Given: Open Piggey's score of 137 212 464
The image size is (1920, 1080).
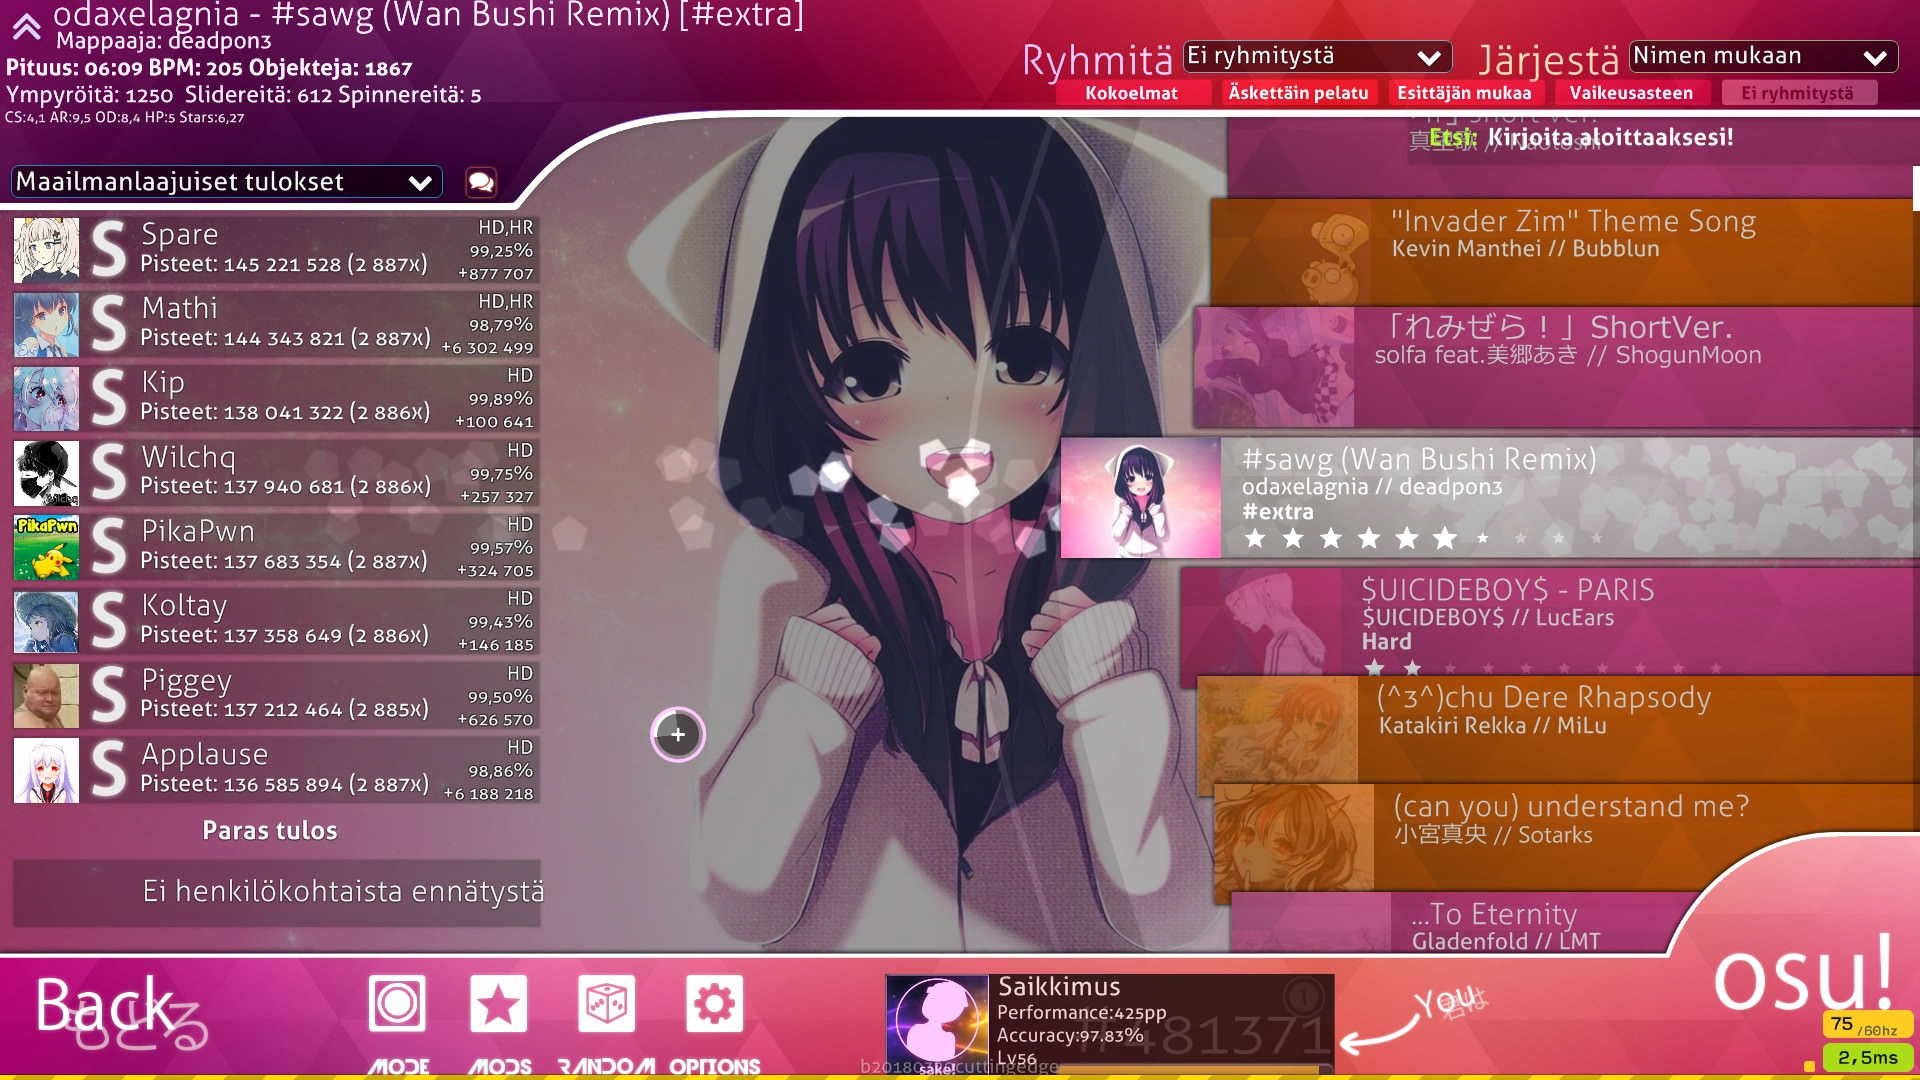Looking at the screenshot, I should coord(276,696).
